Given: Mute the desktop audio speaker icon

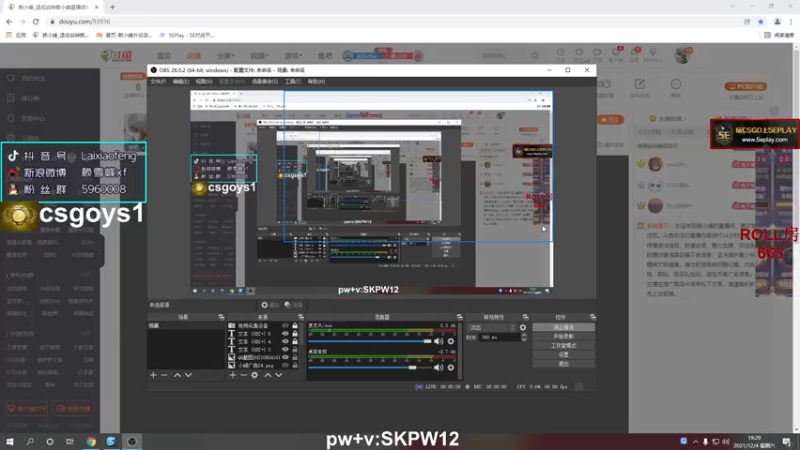Looking at the screenshot, I should pyautogui.click(x=438, y=367).
